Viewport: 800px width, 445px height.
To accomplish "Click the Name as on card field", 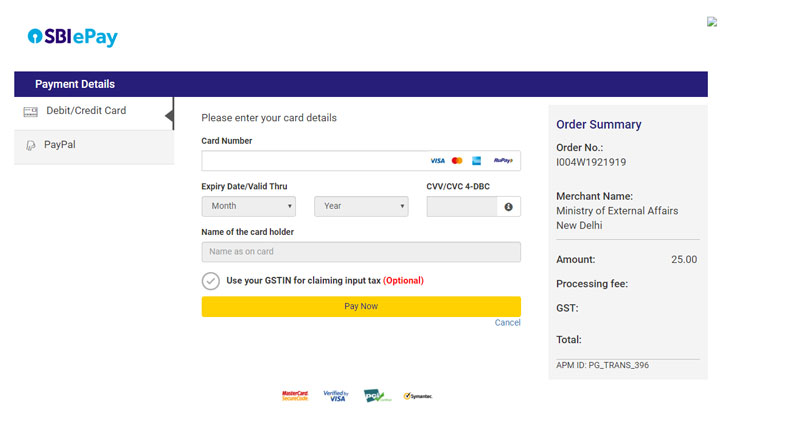I will 361,252.
